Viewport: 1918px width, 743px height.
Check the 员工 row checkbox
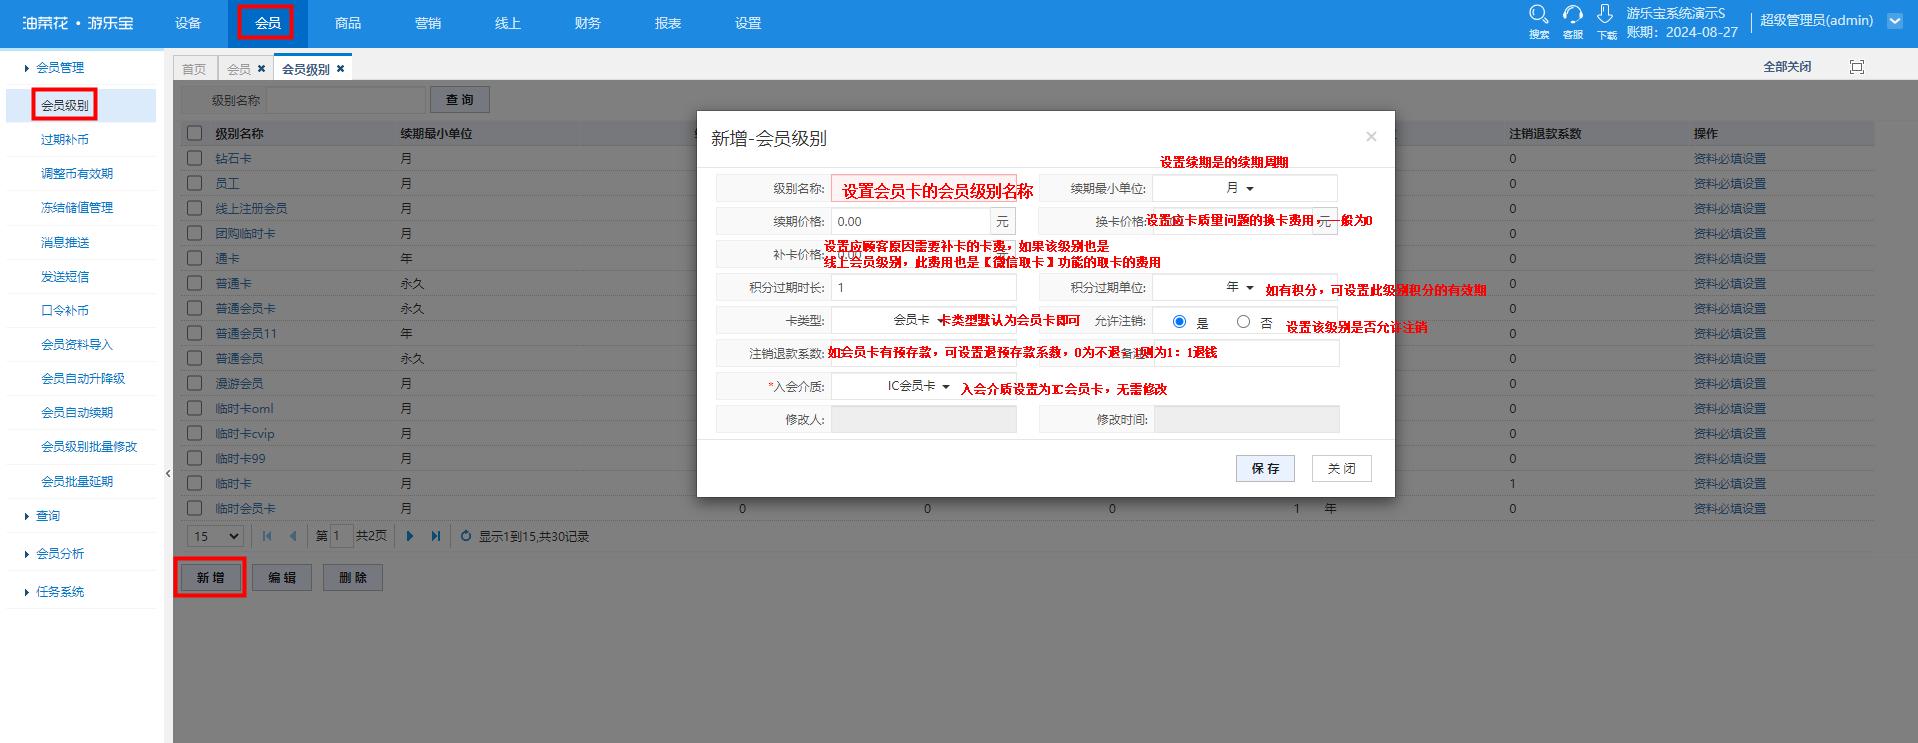coord(195,183)
